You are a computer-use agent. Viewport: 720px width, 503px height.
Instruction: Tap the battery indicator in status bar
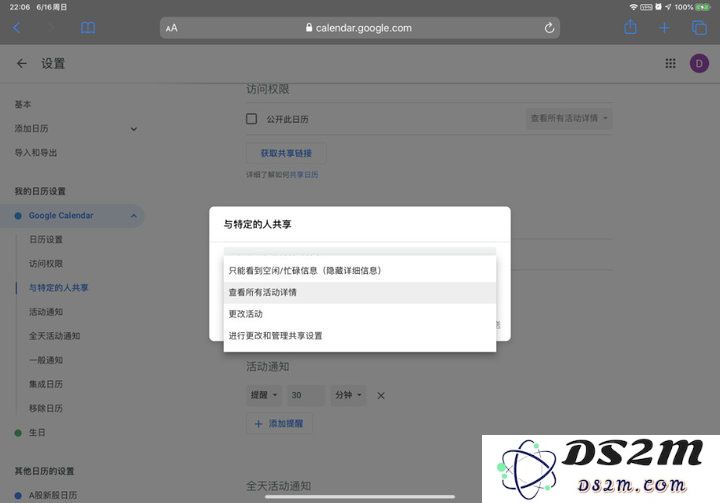click(703, 7)
